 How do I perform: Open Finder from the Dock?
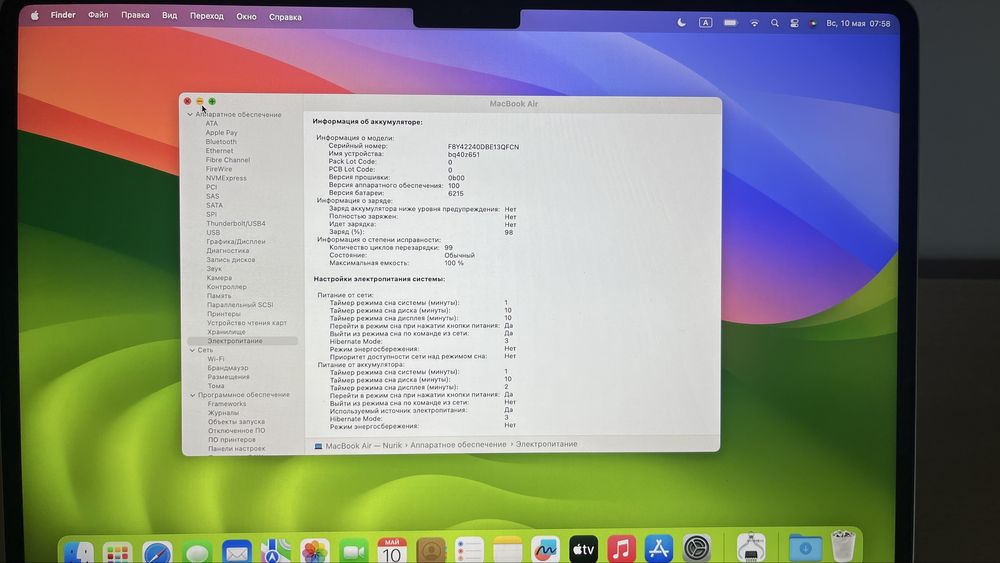click(x=79, y=551)
